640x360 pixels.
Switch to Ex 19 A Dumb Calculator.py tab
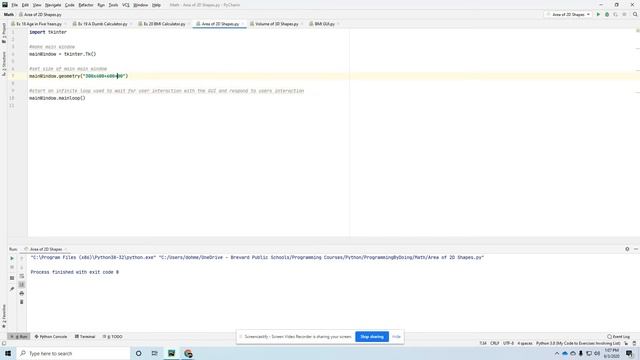tap(102, 24)
